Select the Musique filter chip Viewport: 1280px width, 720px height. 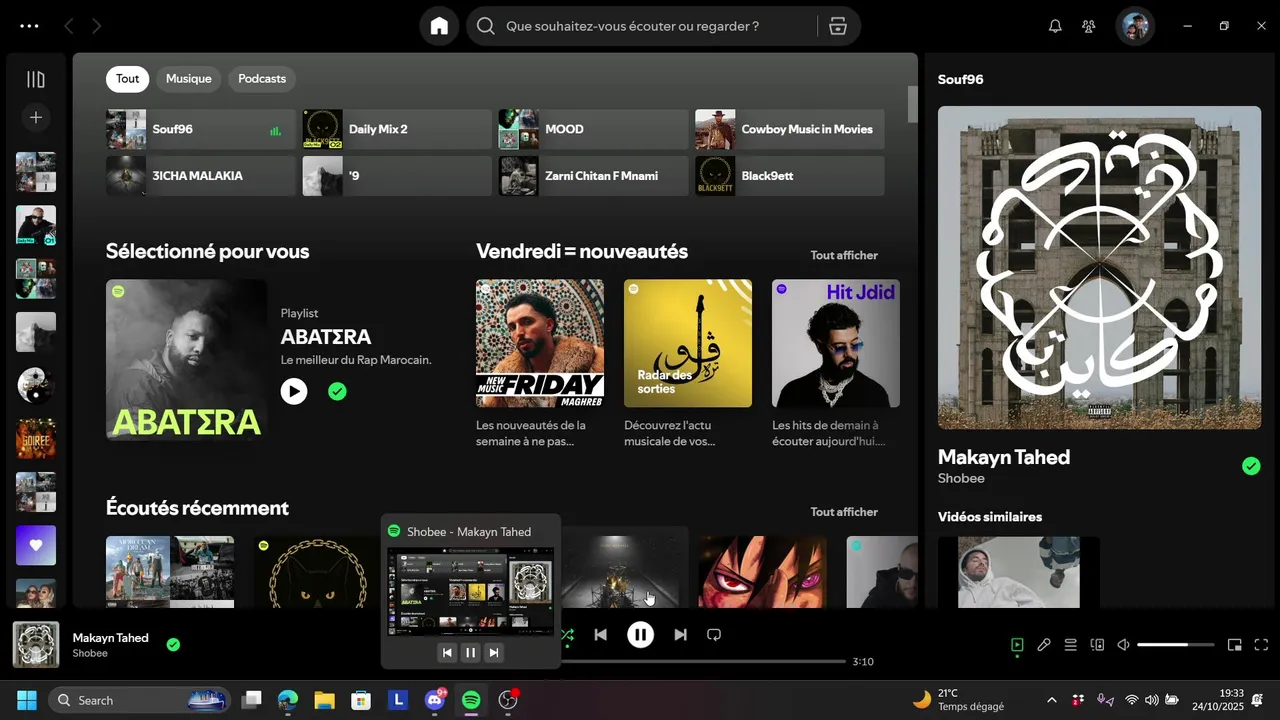188,79
